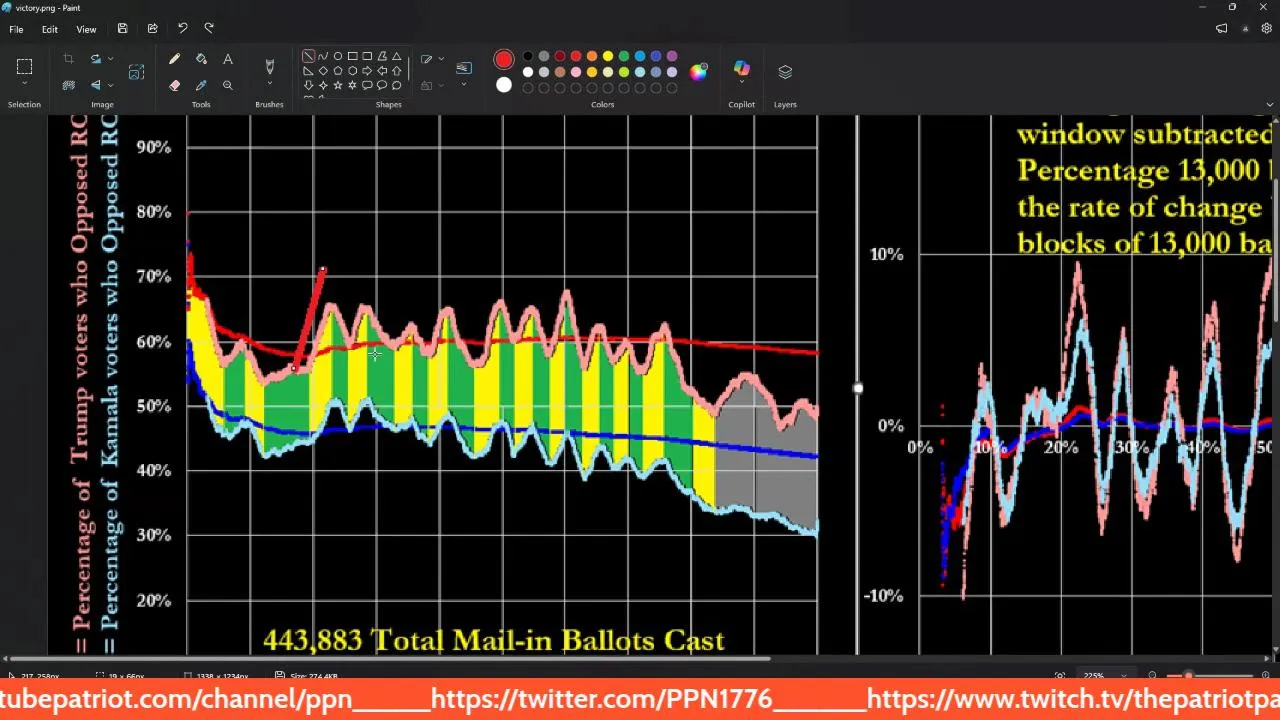Click the feedback icon near Settings

pos(1221,29)
